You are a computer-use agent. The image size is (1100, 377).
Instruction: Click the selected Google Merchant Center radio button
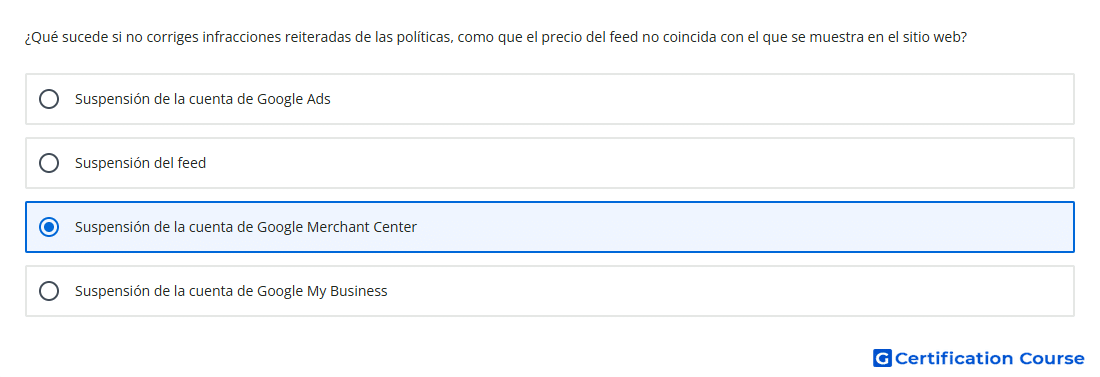49,227
